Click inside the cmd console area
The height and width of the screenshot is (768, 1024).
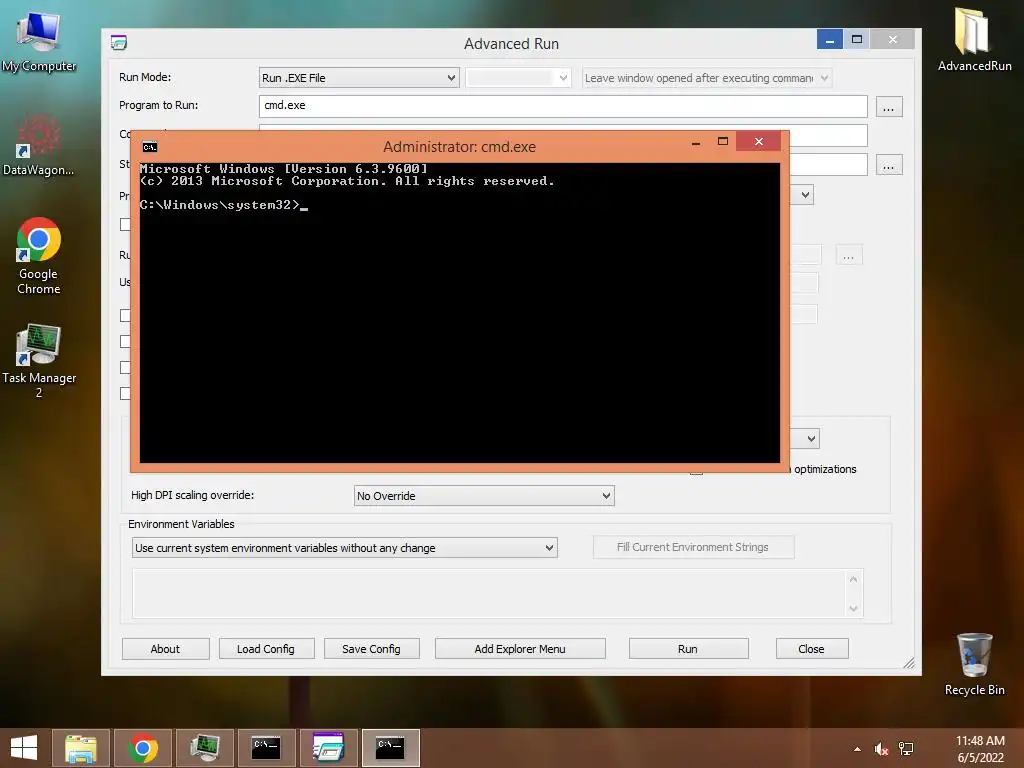[459, 312]
